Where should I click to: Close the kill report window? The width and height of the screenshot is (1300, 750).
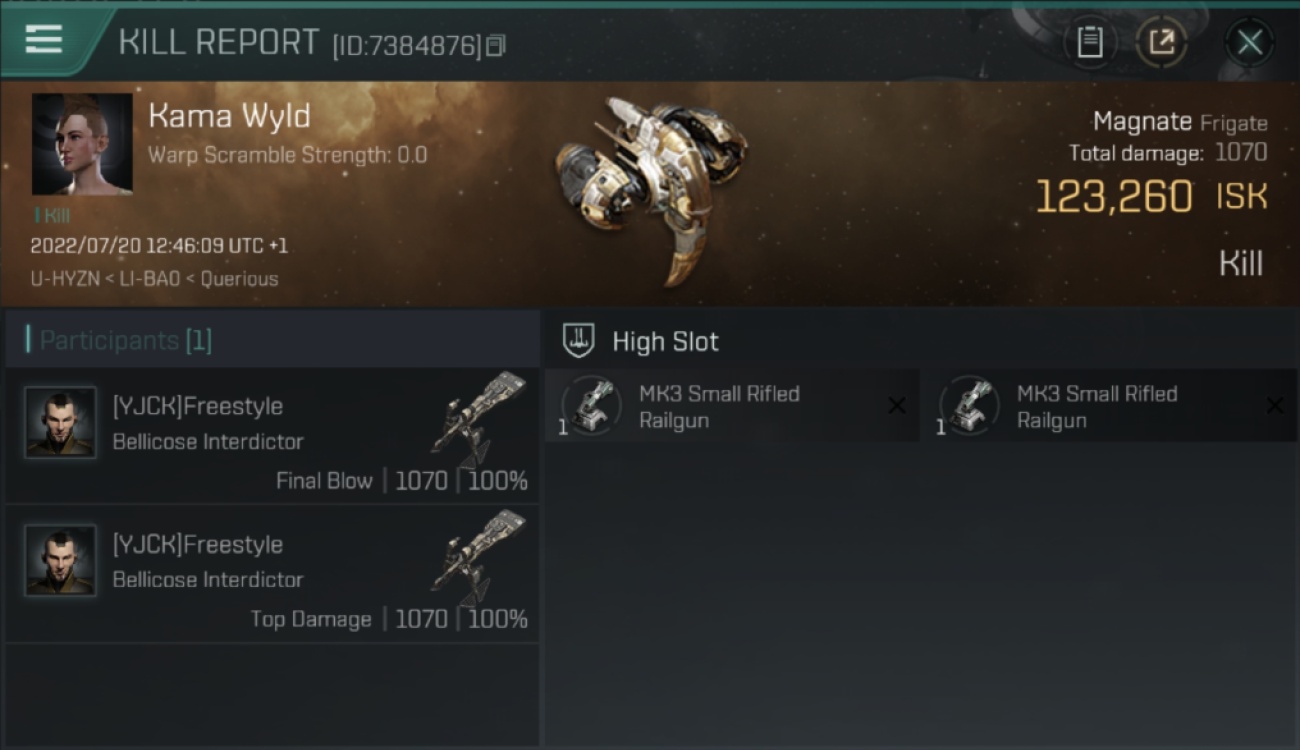click(1250, 42)
